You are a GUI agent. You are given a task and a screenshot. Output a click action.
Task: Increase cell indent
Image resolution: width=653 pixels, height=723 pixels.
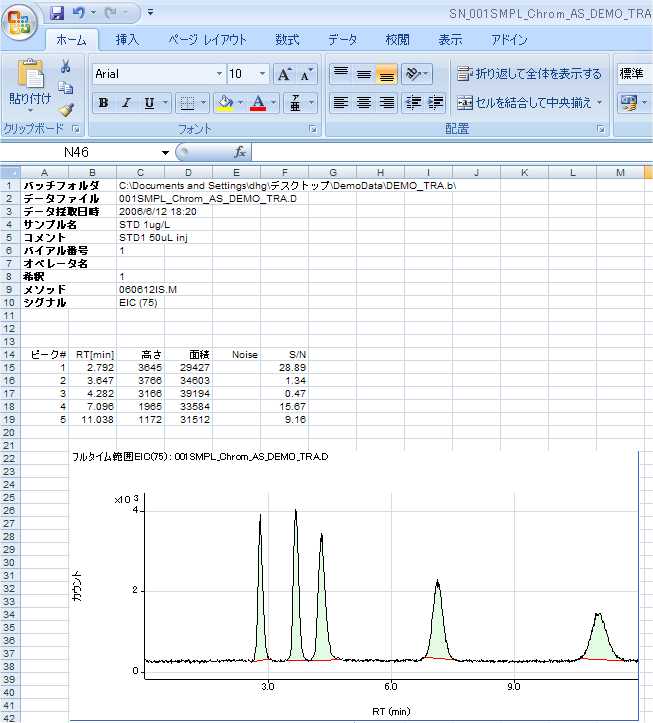(435, 103)
